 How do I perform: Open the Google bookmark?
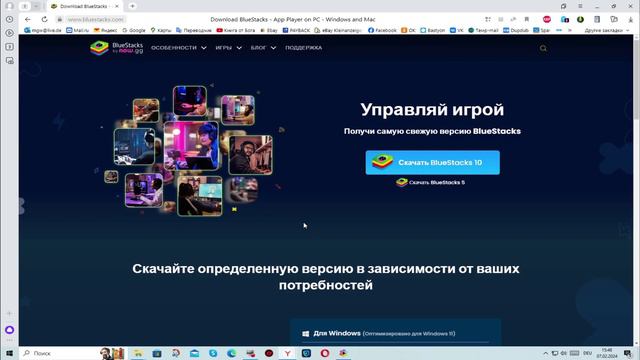(x=133, y=30)
